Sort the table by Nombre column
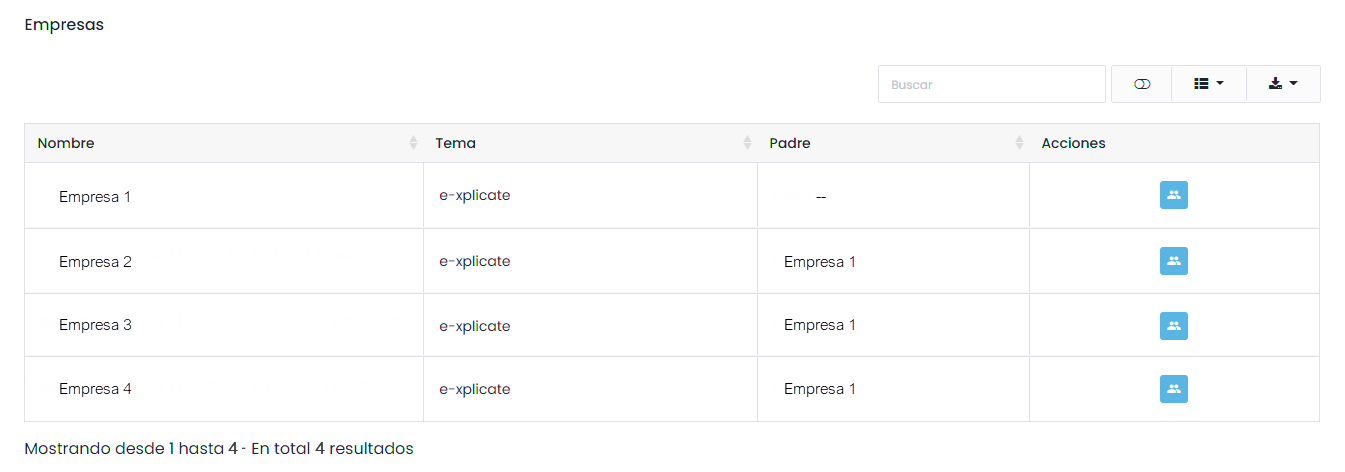1345x472 pixels. [x=413, y=143]
